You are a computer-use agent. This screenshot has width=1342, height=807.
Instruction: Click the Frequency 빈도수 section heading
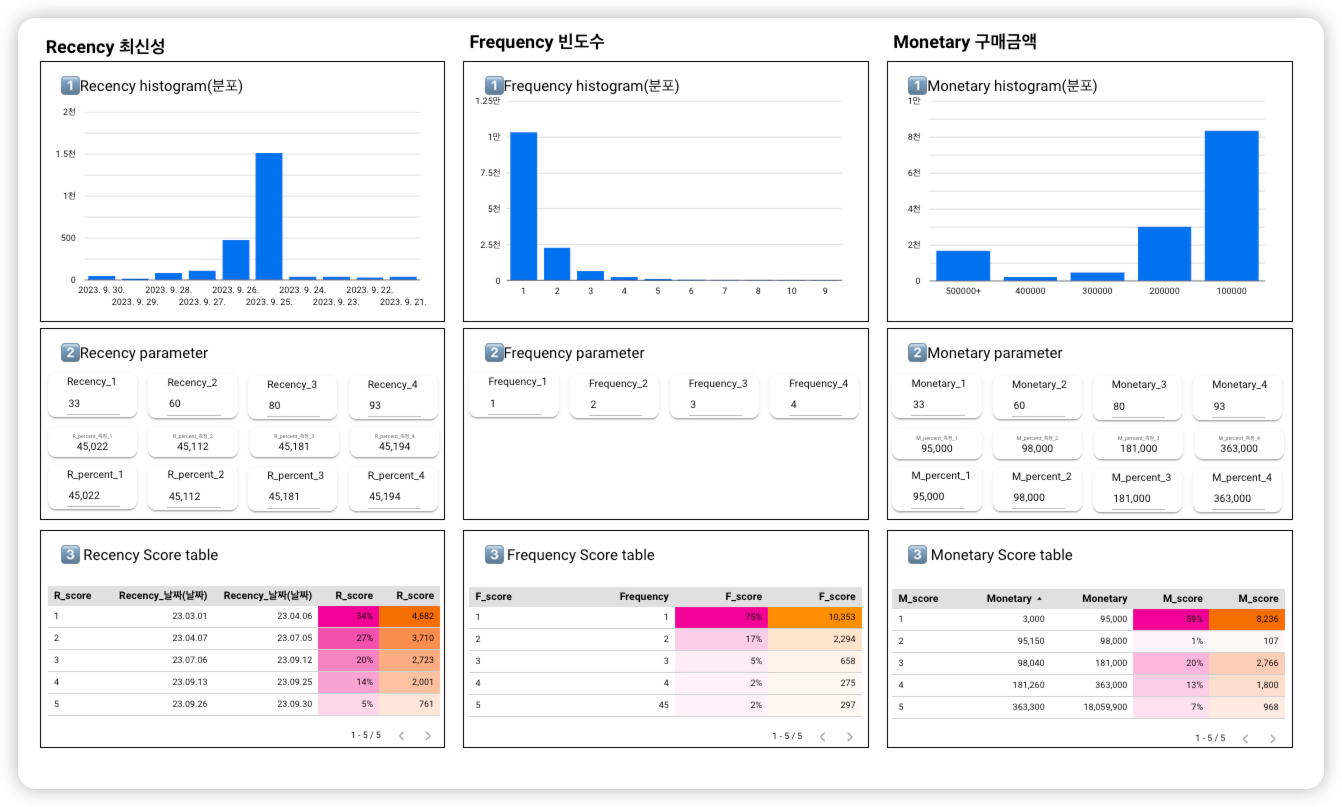tap(537, 42)
